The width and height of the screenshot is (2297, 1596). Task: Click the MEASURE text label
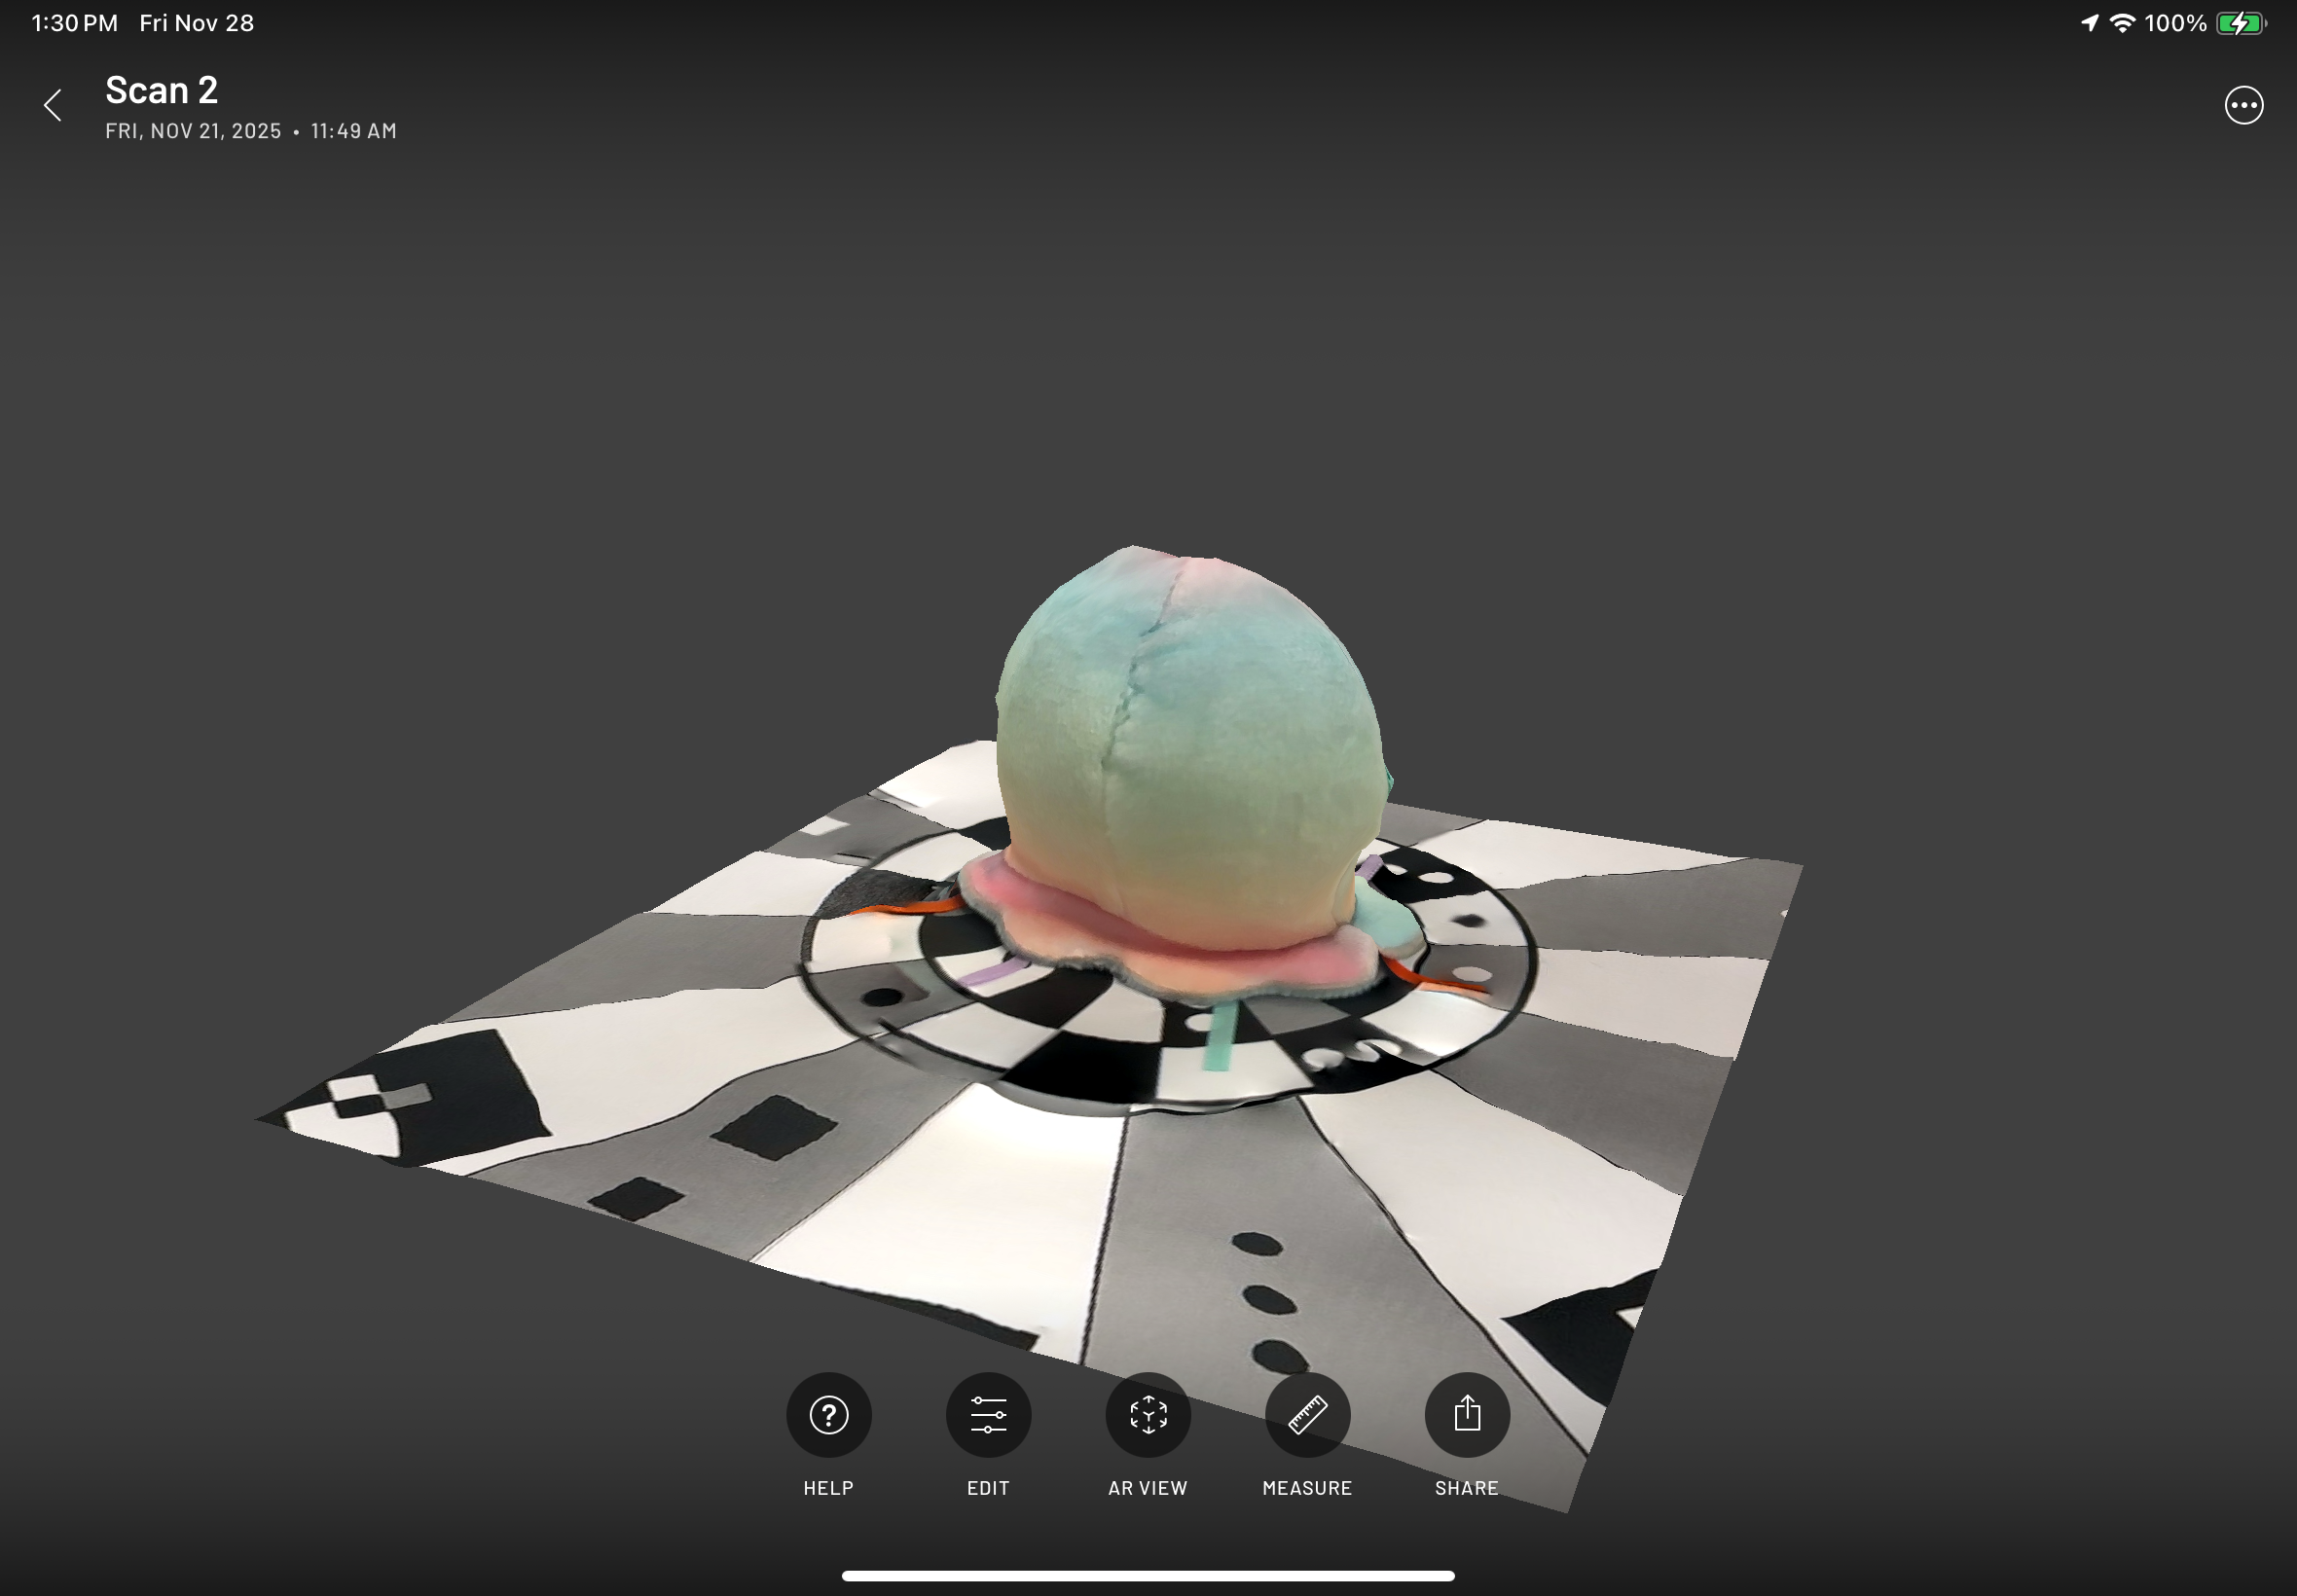[x=1306, y=1488]
